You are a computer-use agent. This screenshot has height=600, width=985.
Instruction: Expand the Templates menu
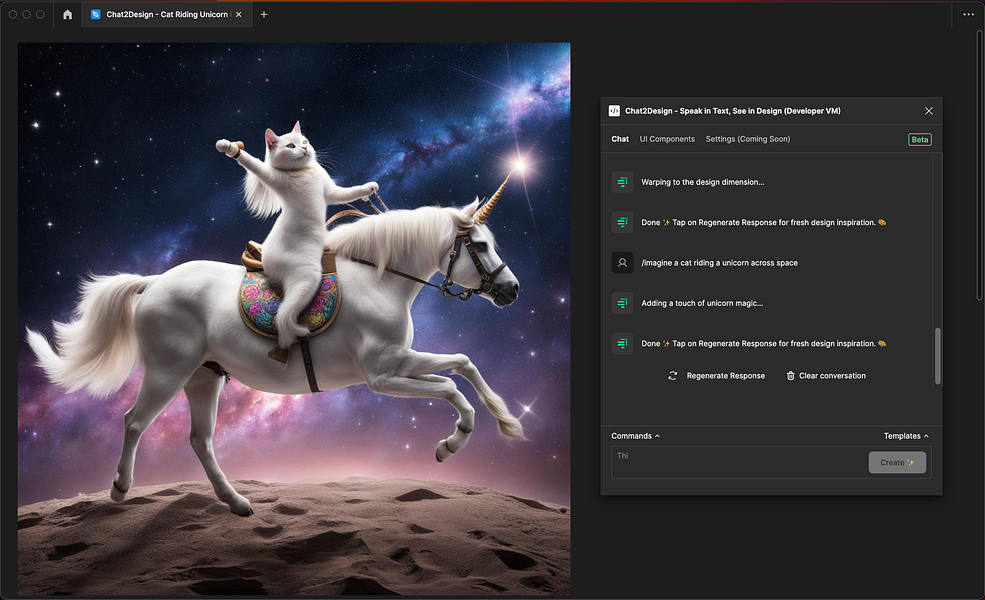906,436
